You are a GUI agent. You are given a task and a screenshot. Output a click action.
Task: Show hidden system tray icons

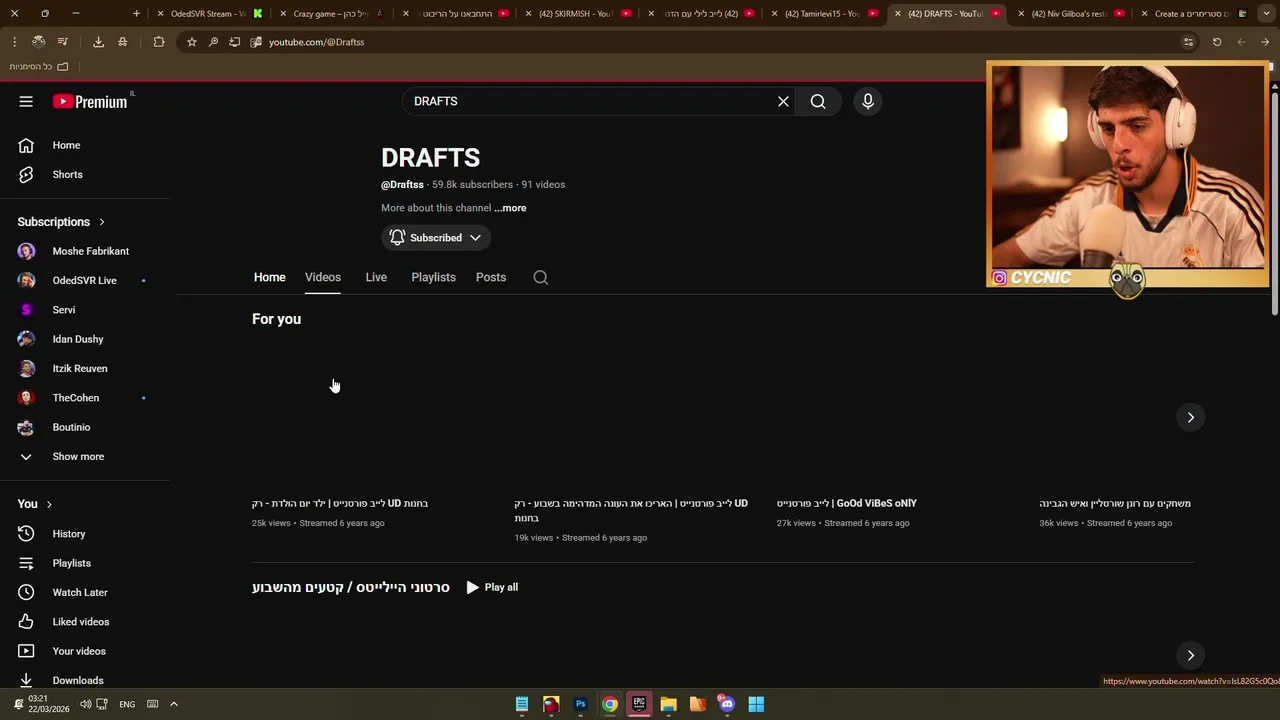point(173,704)
